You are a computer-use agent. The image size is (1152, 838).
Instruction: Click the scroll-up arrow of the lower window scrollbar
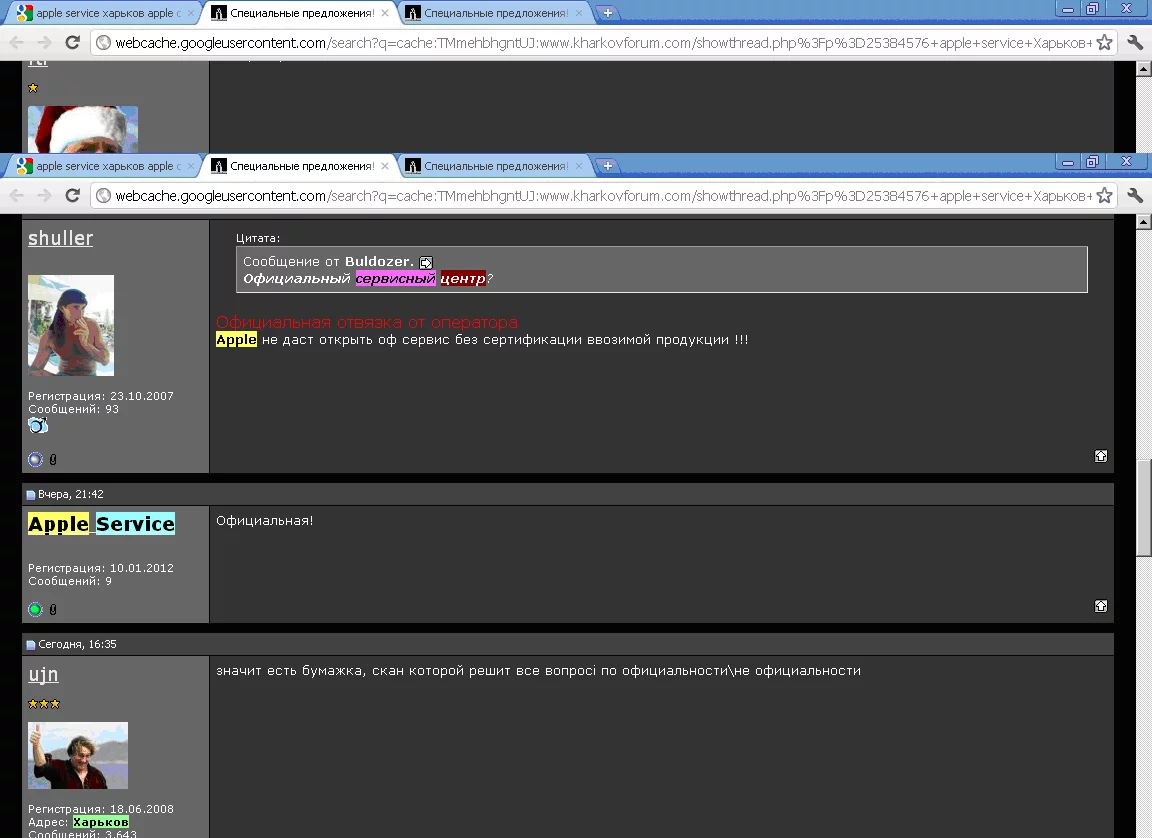1143,221
